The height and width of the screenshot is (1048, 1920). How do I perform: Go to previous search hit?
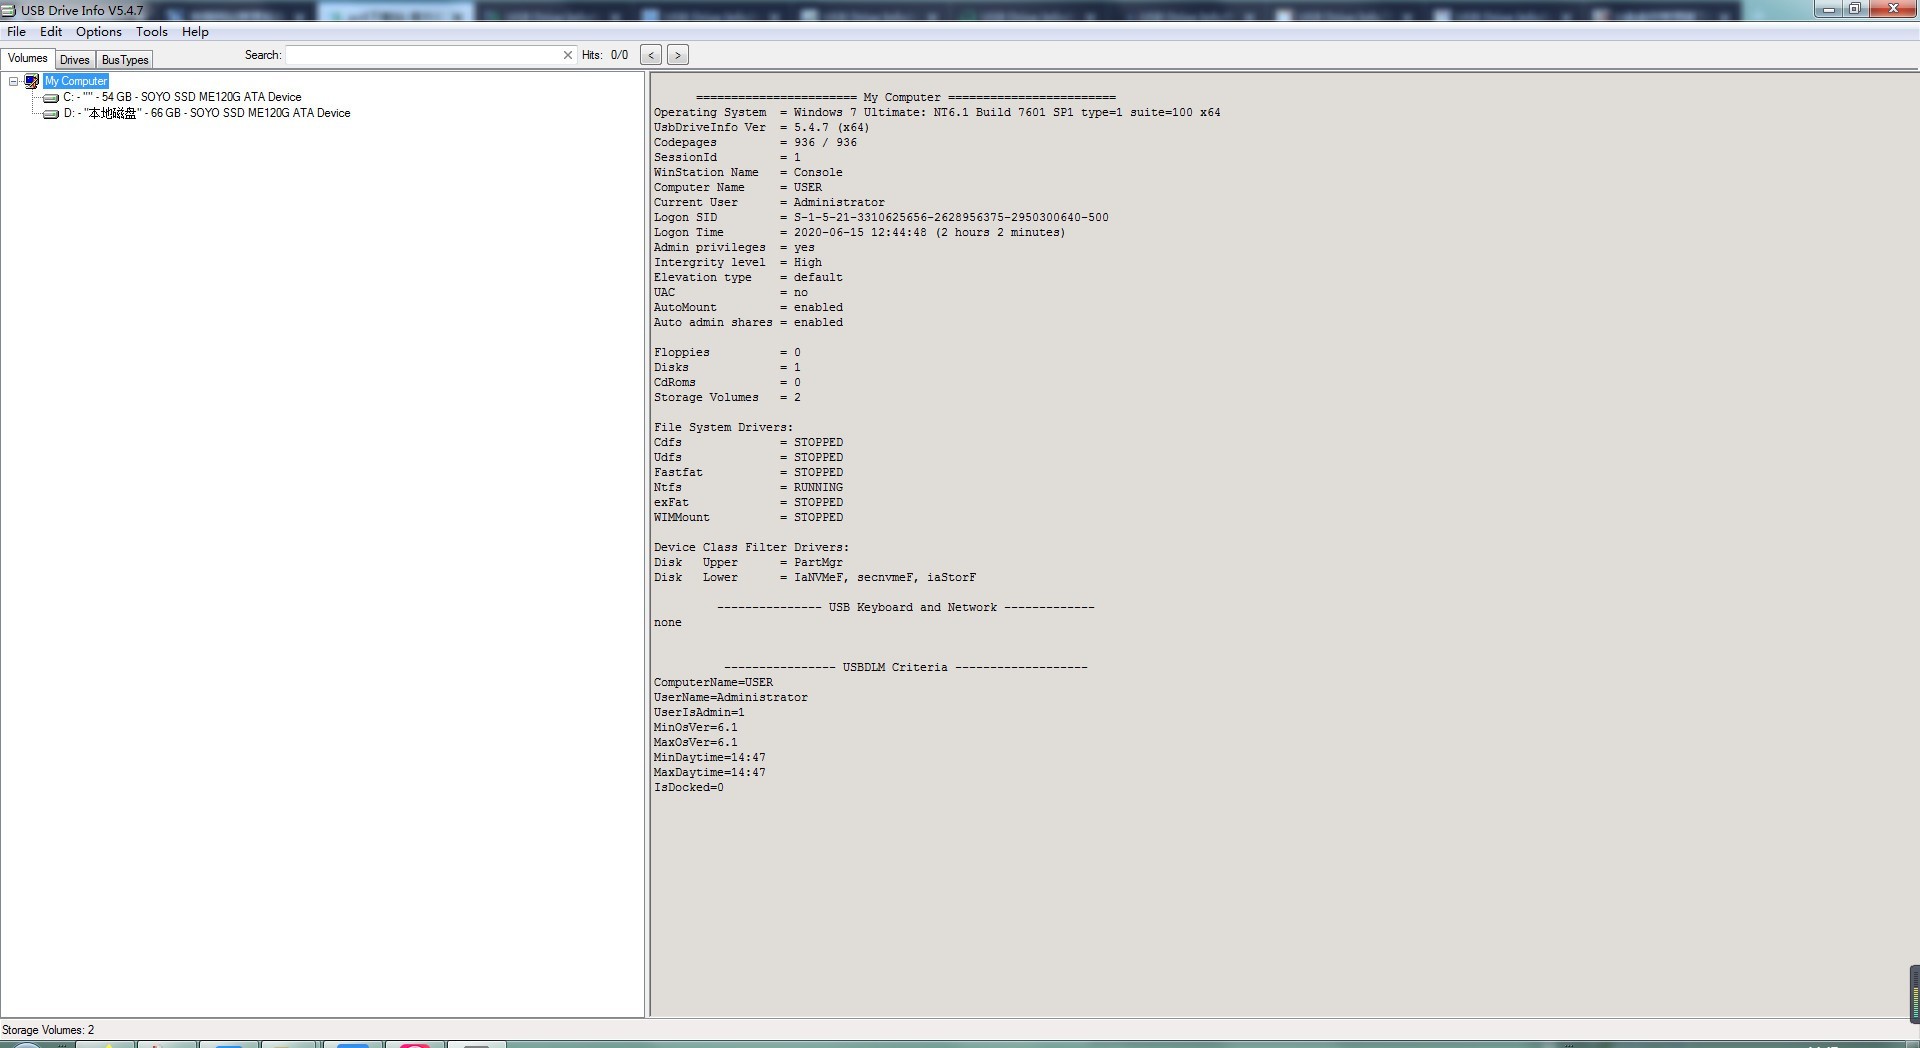[651, 55]
